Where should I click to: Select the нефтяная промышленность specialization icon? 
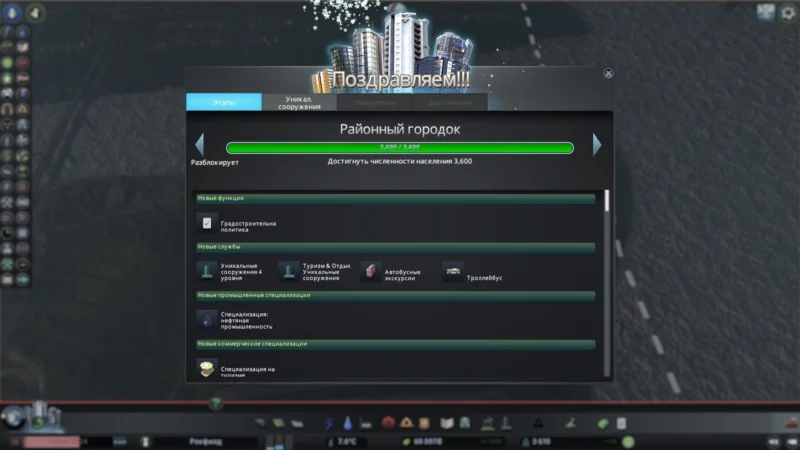(x=207, y=320)
